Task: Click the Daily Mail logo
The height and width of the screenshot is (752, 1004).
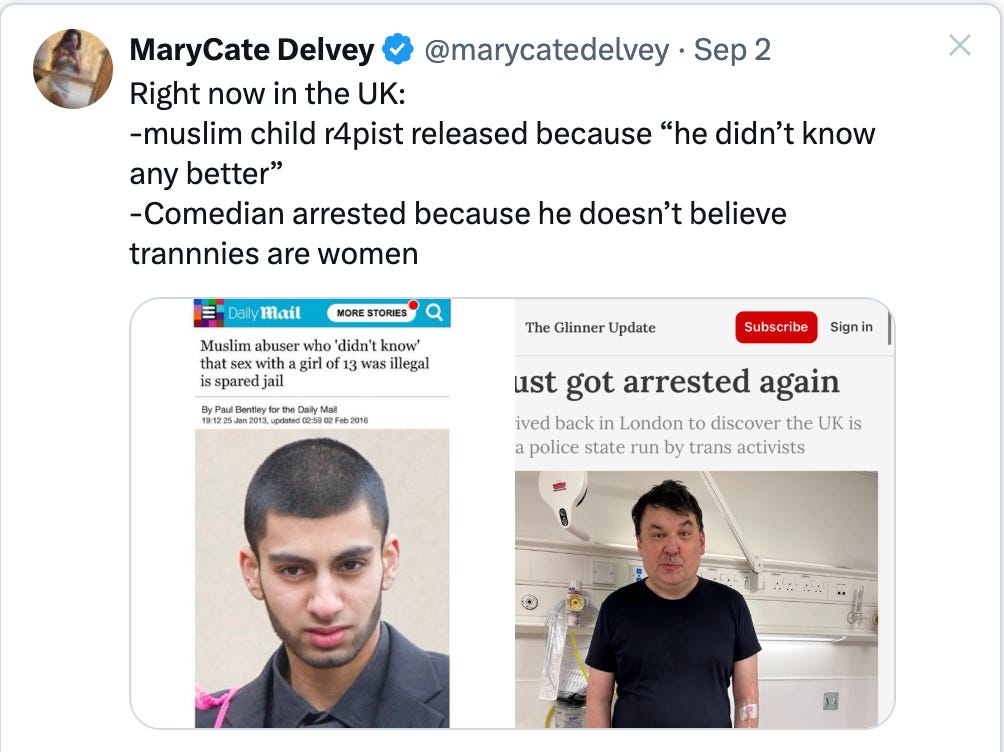Action: 264,313
